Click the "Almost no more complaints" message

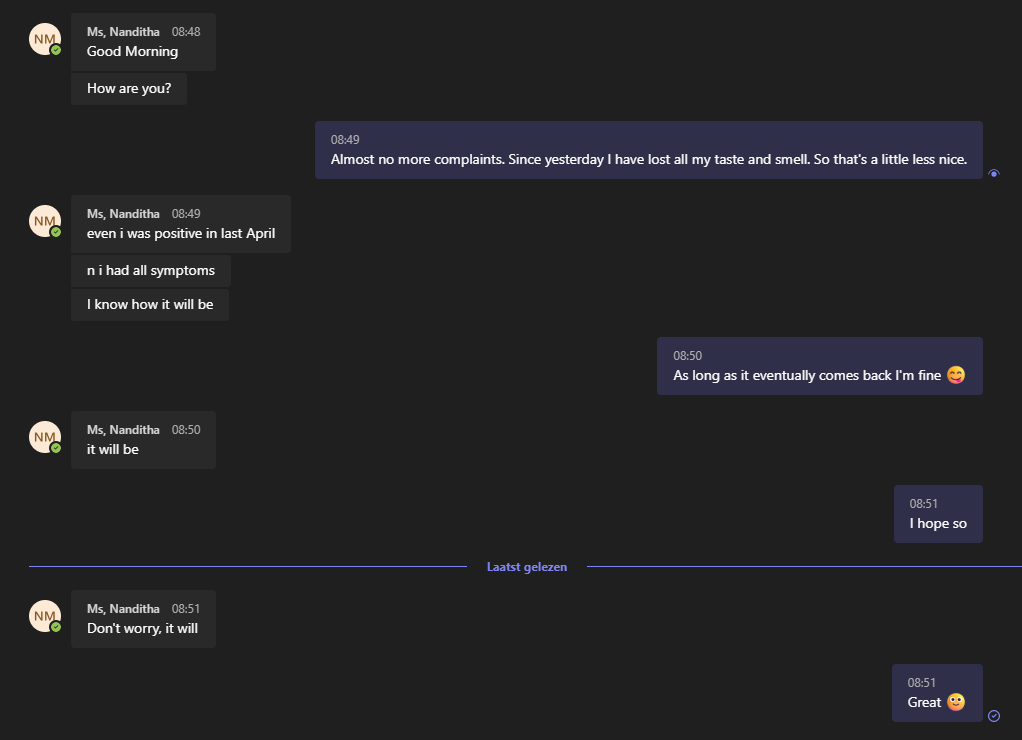[x=648, y=150]
